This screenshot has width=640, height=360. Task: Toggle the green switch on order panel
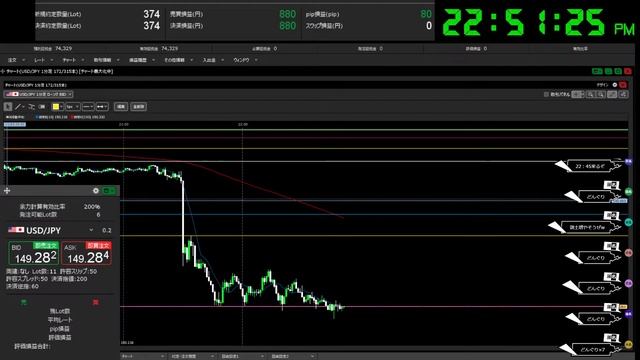(x=109, y=191)
